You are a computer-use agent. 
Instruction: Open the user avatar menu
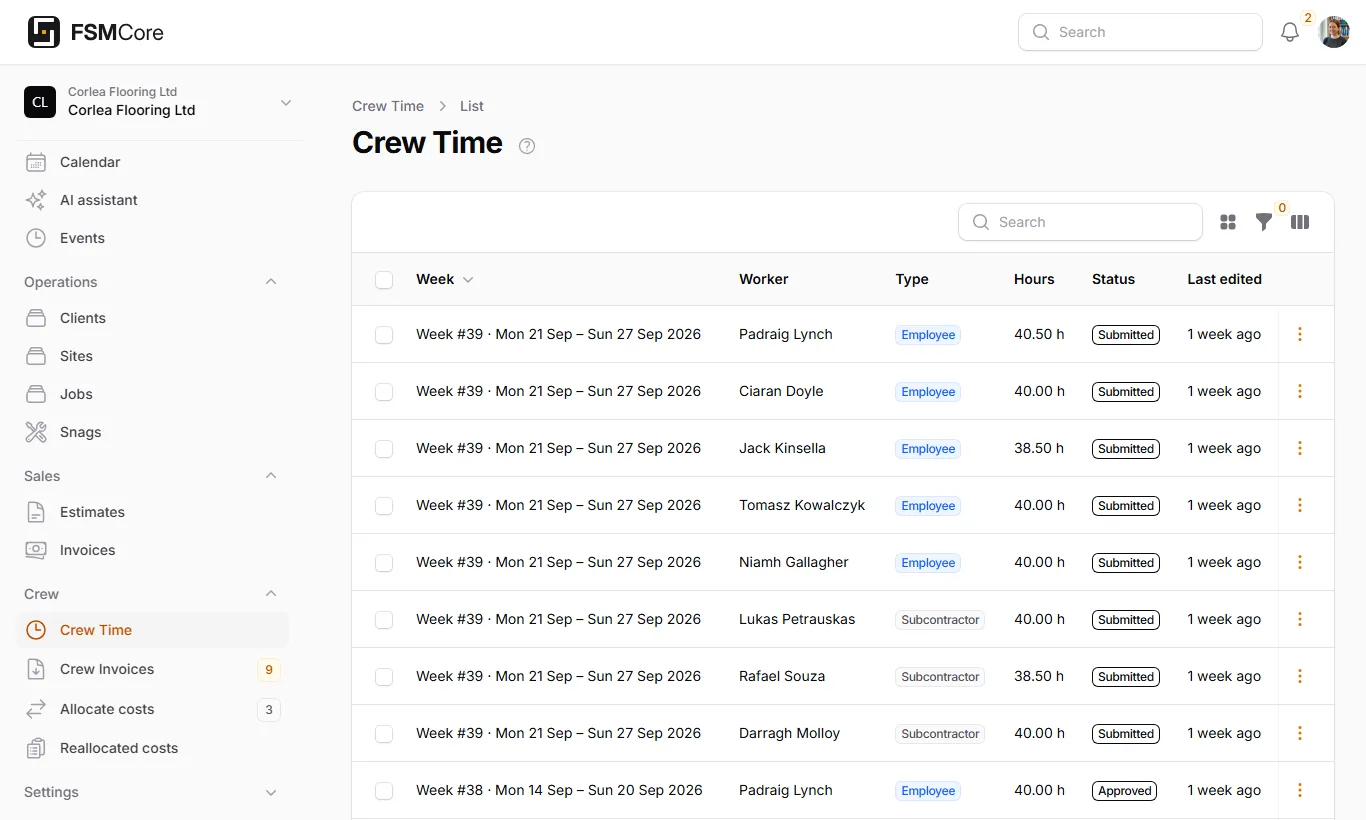coord(1334,32)
